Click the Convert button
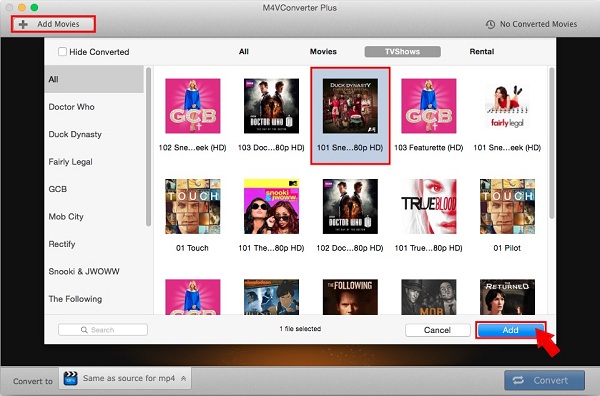Screen dimensions: 600x396 click(545, 380)
